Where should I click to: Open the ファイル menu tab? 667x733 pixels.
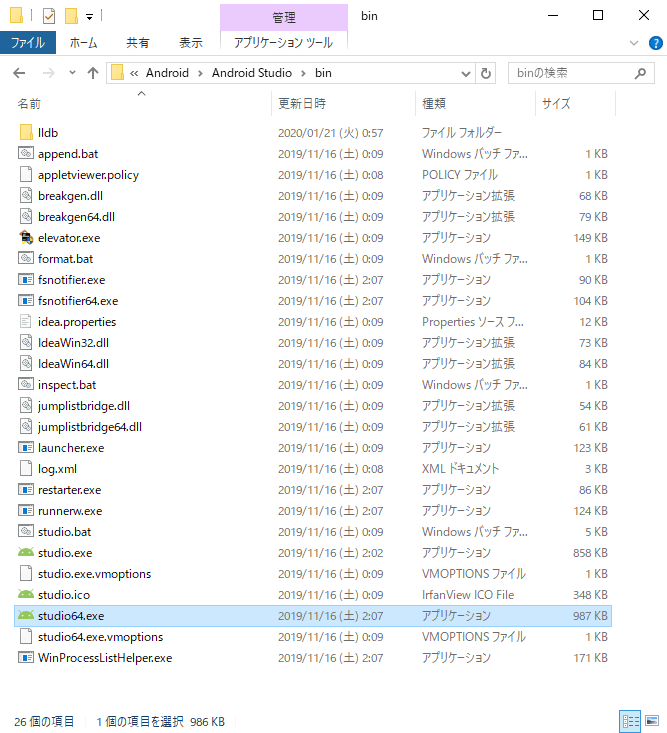point(28,43)
